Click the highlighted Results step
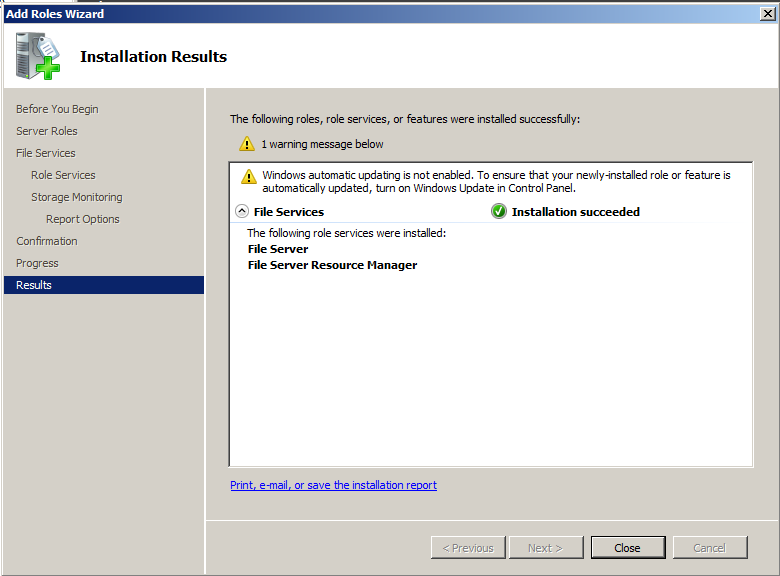 pyautogui.click(x=34, y=285)
